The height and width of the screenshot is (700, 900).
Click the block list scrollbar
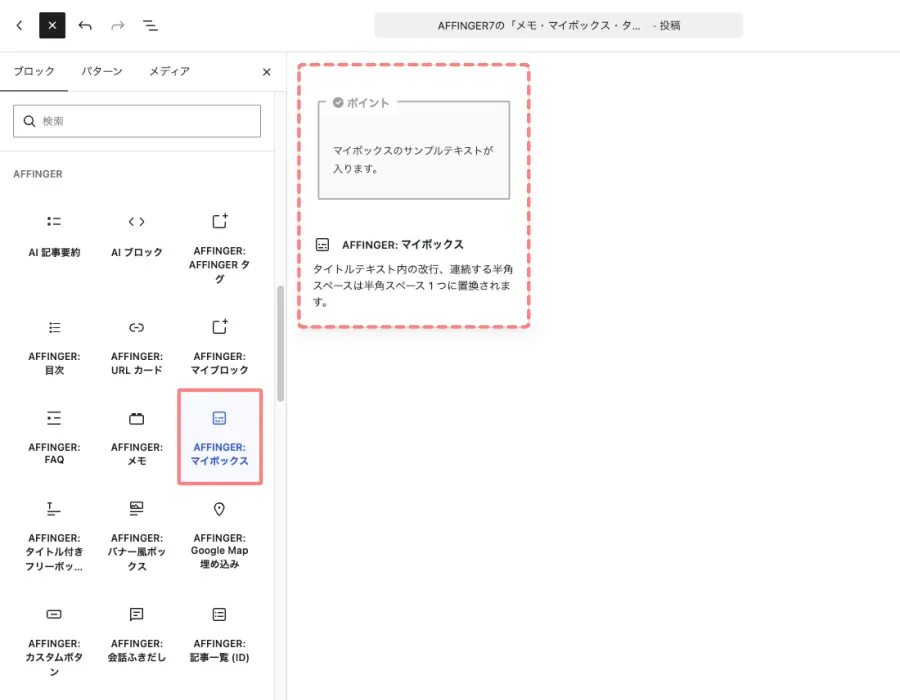coord(280,343)
